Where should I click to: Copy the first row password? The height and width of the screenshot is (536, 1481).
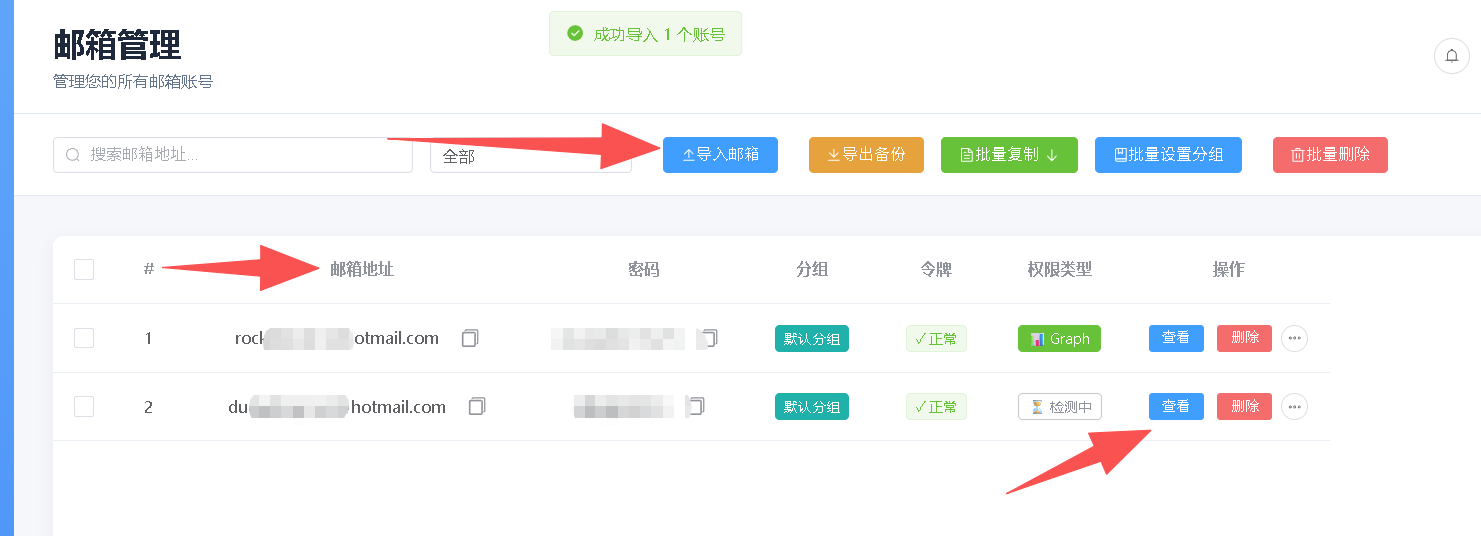(x=710, y=338)
